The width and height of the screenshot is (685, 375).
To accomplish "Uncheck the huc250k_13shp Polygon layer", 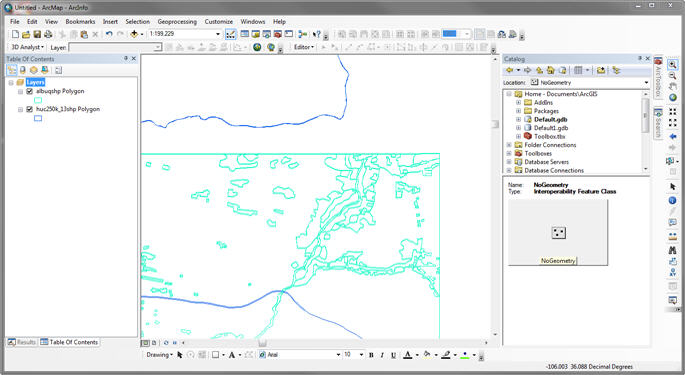I will [x=30, y=109].
